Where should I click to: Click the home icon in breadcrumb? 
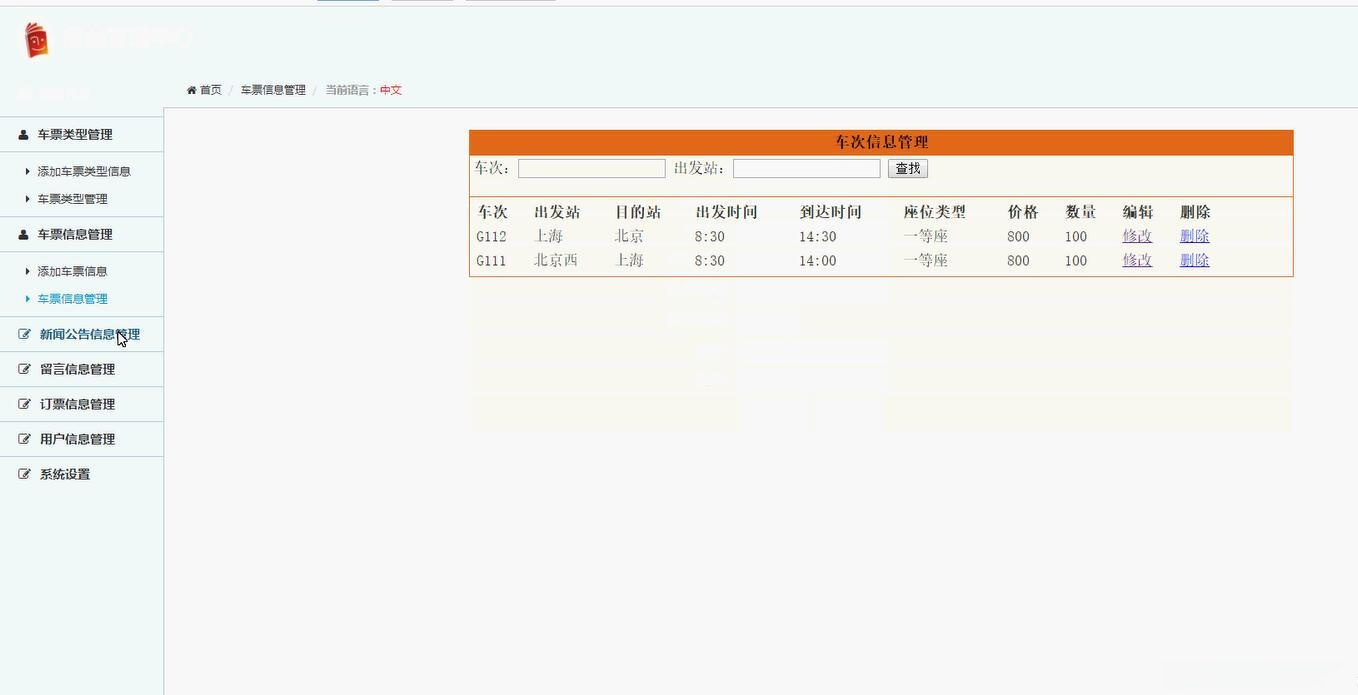191,90
